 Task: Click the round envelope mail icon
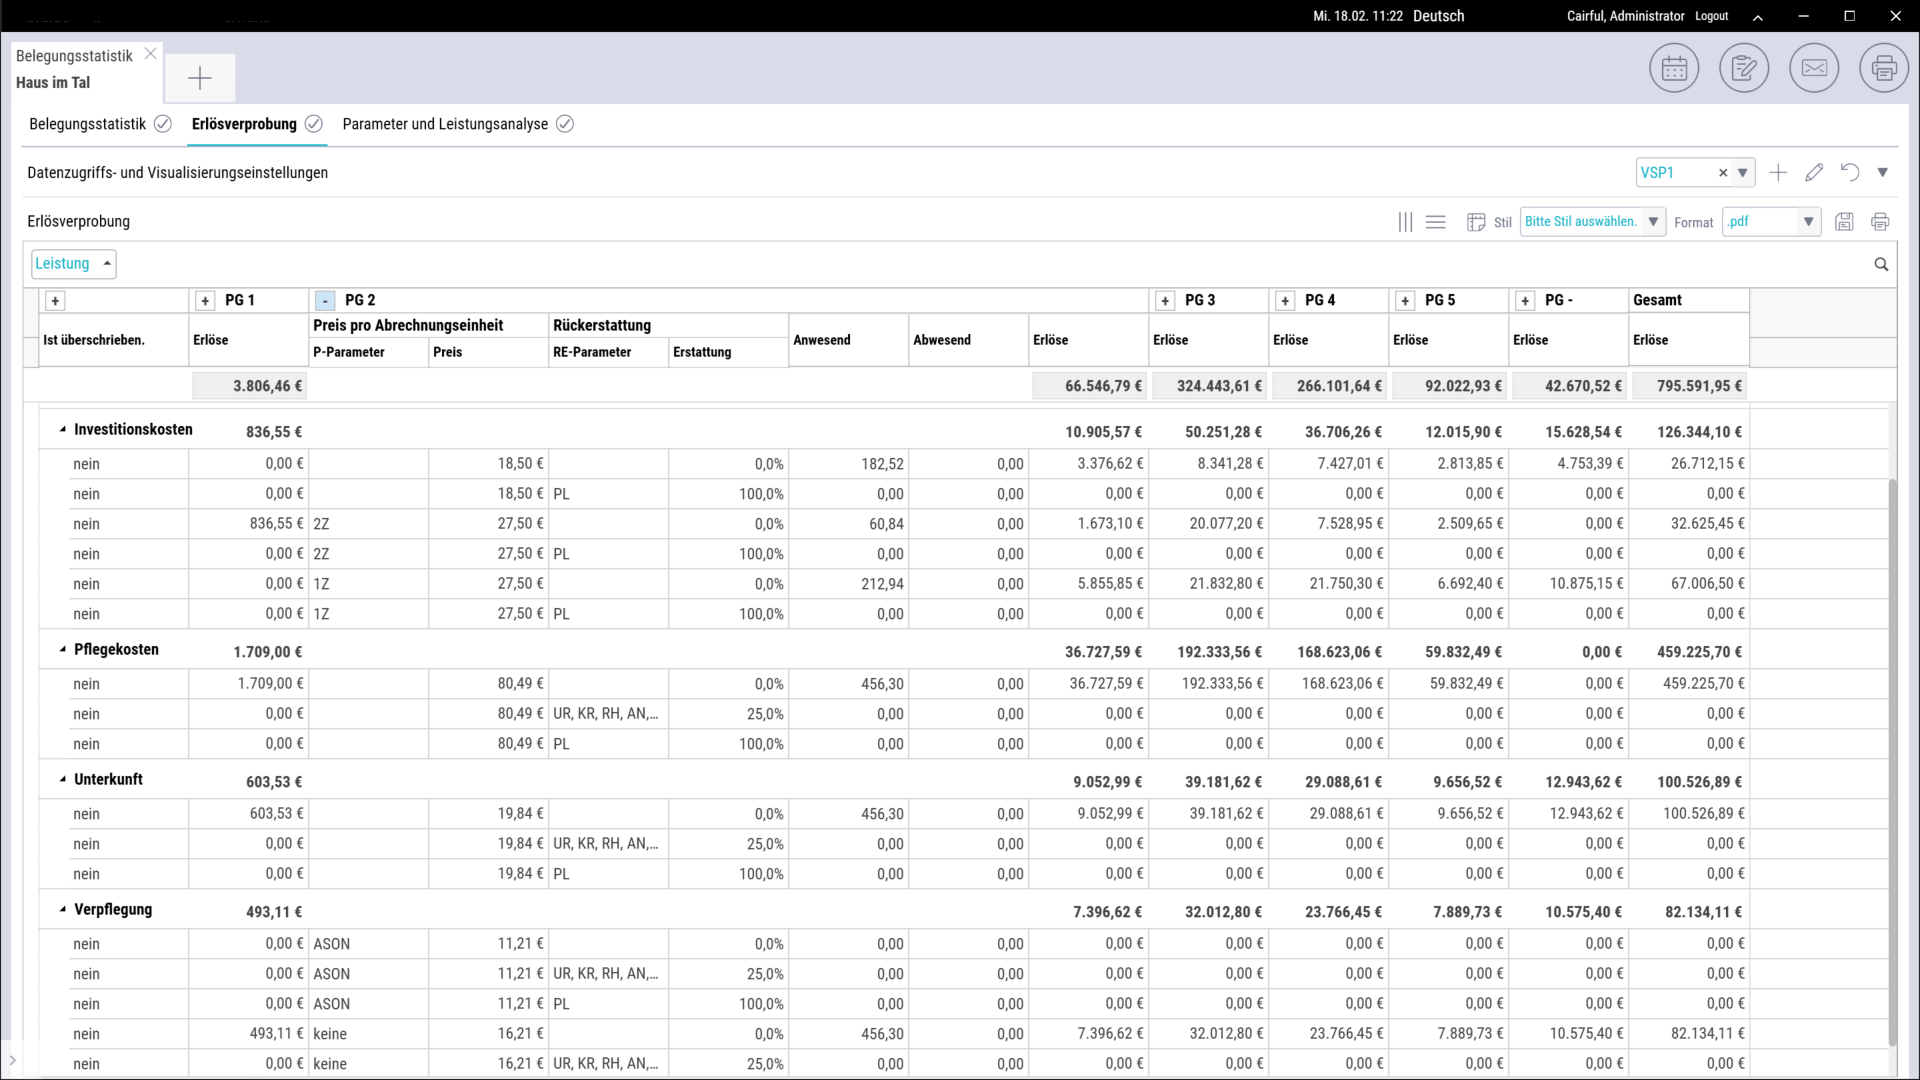[1814, 69]
